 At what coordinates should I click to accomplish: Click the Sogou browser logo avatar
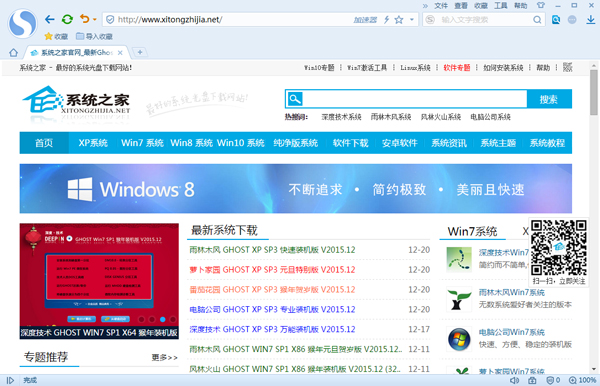23,23
